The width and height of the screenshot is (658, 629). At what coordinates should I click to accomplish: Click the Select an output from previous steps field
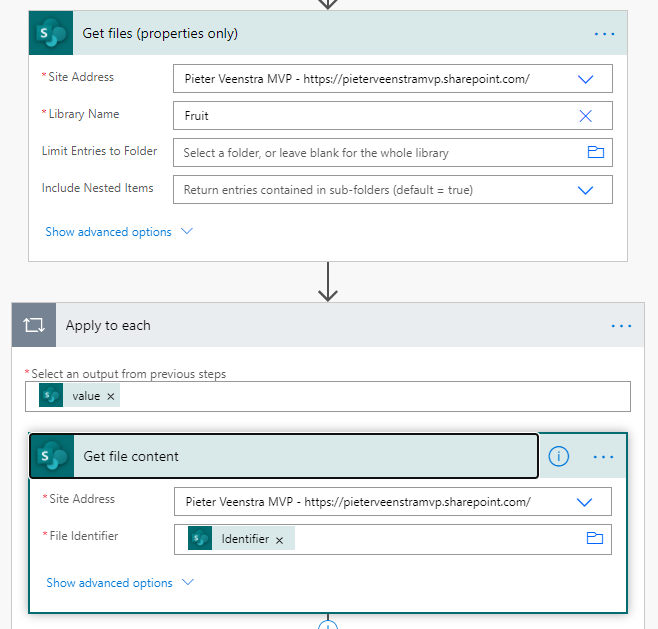(x=328, y=397)
